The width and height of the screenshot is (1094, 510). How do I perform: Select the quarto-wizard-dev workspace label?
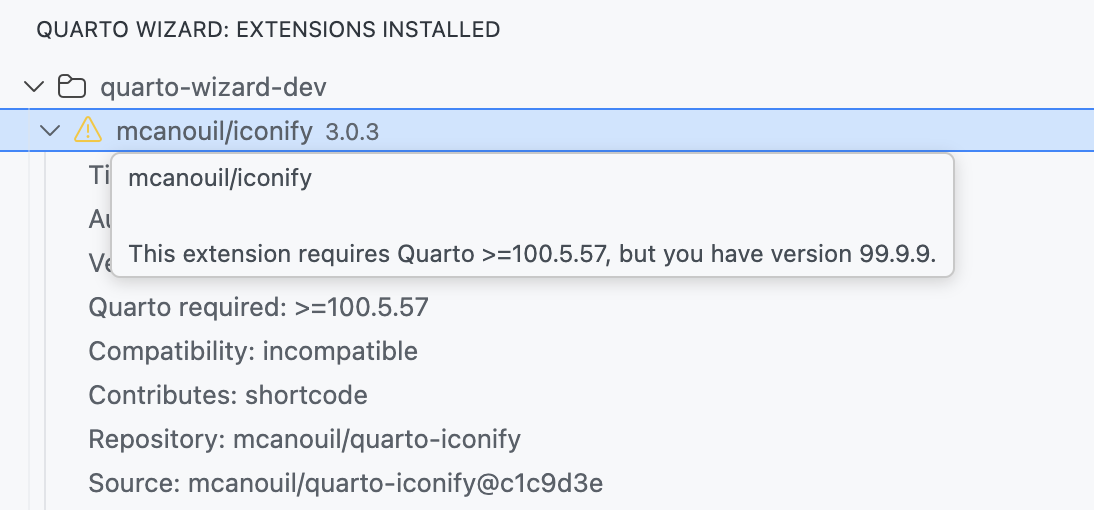click(x=212, y=87)
